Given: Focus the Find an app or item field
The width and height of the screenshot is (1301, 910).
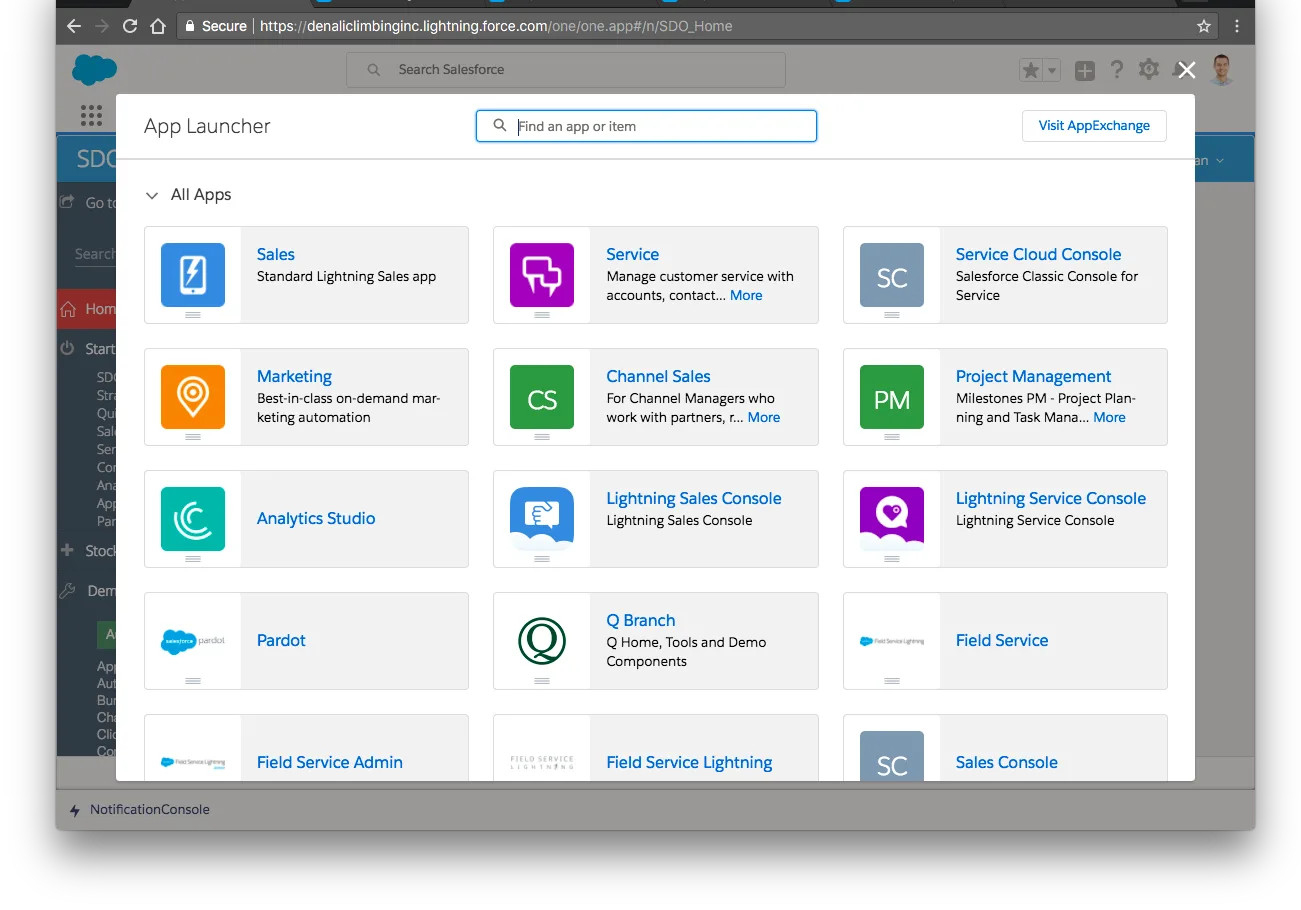Looking at the screenshot, I should click(646, 126).
